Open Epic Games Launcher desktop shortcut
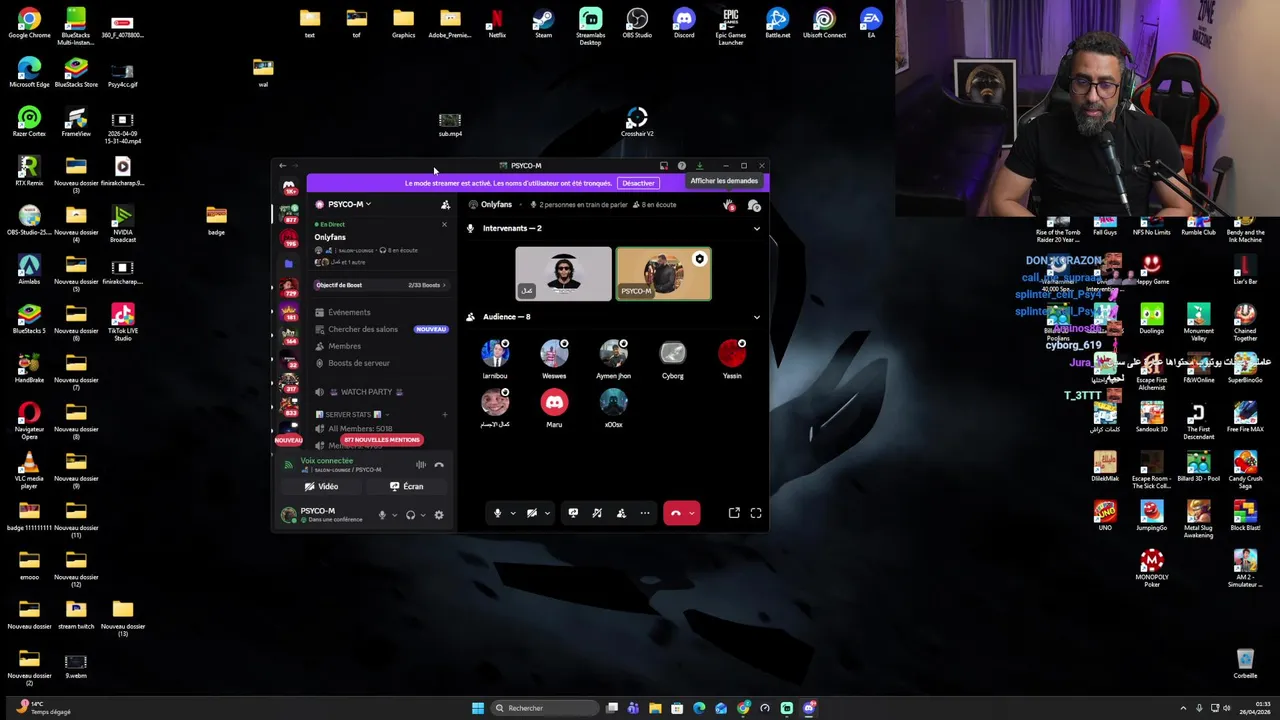This screenshot has height=720, width=1280. 731,26
